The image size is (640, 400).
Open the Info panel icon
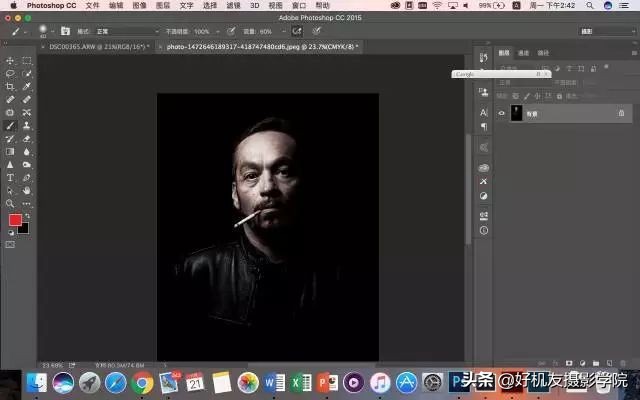pos(484,231)
